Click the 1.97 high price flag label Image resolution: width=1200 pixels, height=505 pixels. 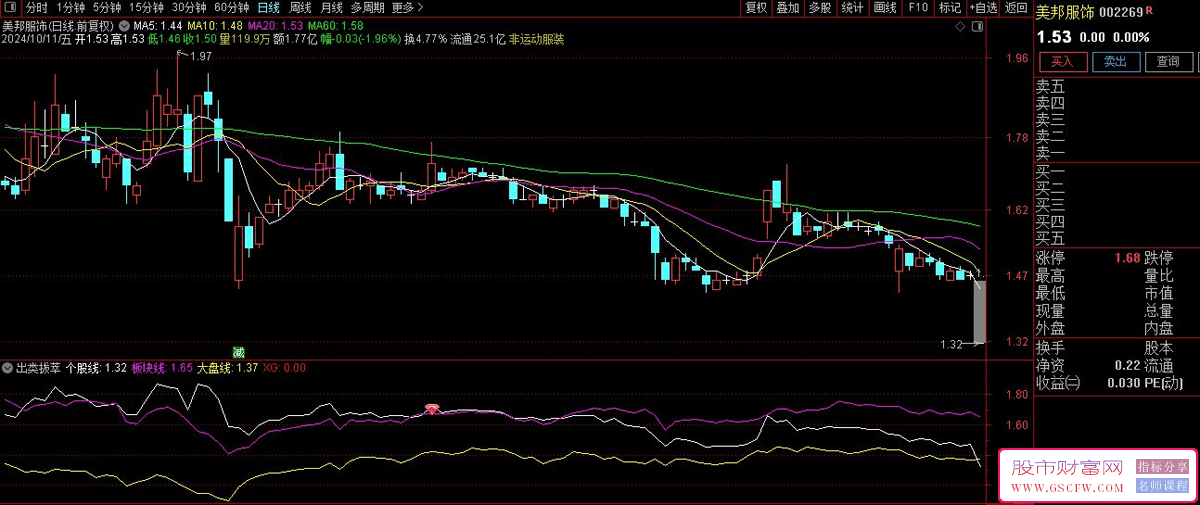[x=200, y=57]
